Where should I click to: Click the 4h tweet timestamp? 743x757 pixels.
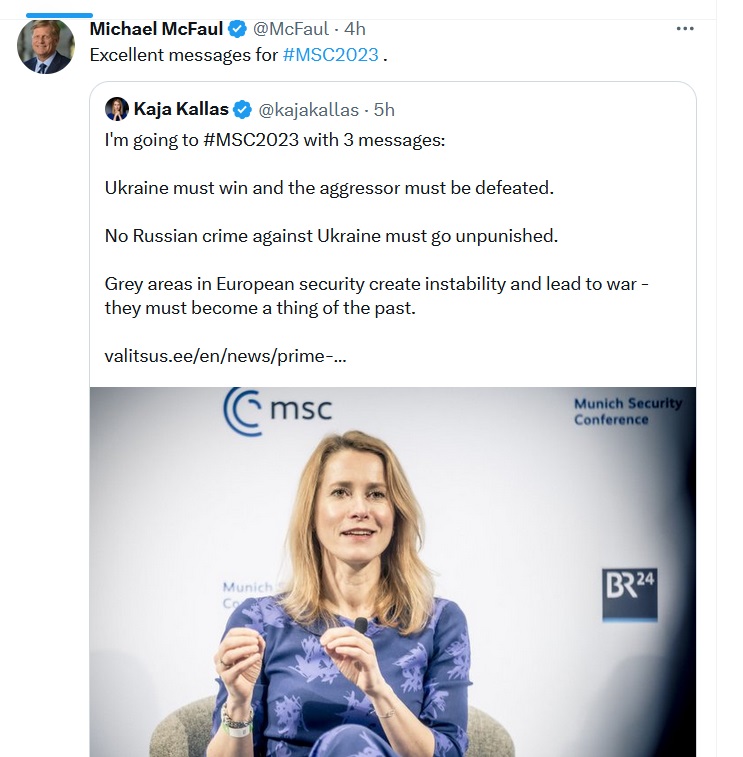(x=354, y=29)
